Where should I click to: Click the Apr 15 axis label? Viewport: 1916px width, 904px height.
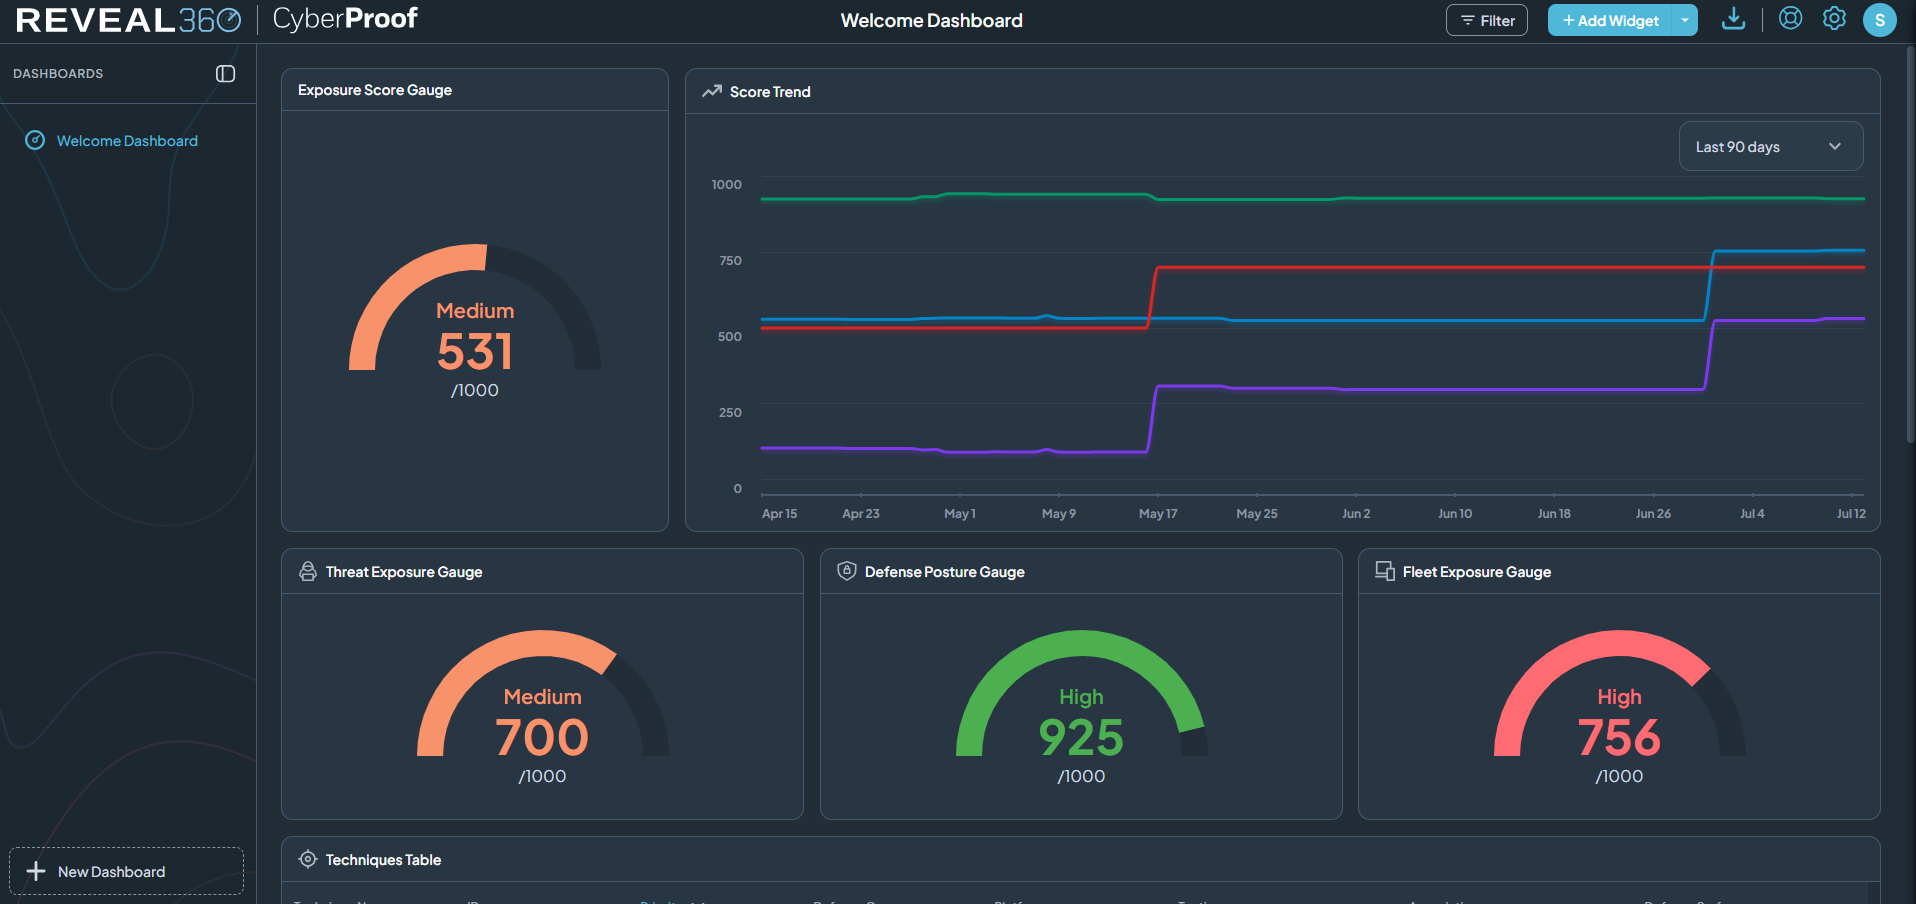pyautogui.click(x=779, y=514)
